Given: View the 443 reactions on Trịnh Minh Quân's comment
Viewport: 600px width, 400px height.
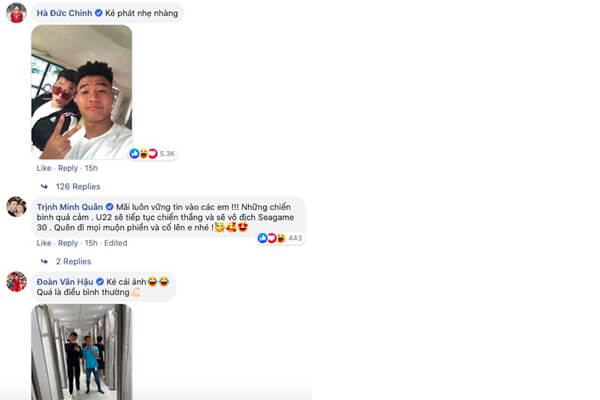Looking at the screenshot, I should pos(280,238).
